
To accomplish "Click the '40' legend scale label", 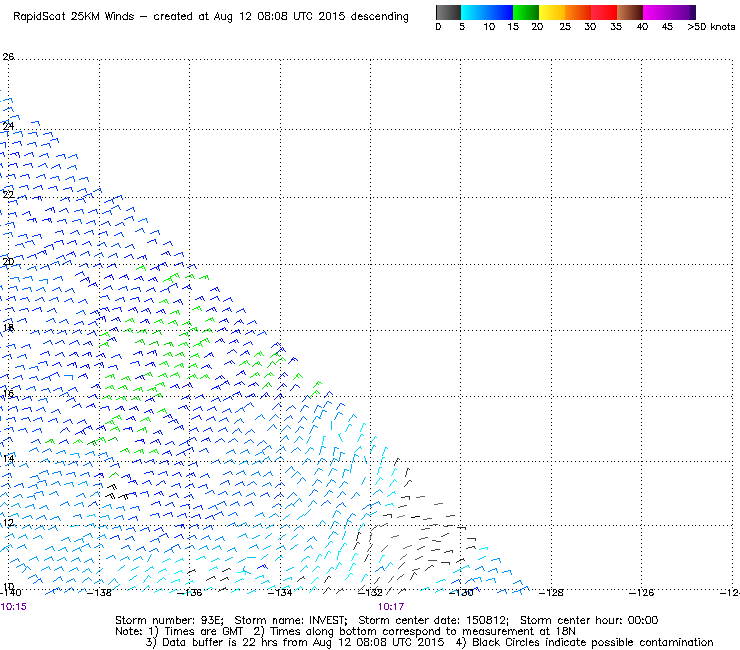I will pyautogui.click(x=642, y=27).
